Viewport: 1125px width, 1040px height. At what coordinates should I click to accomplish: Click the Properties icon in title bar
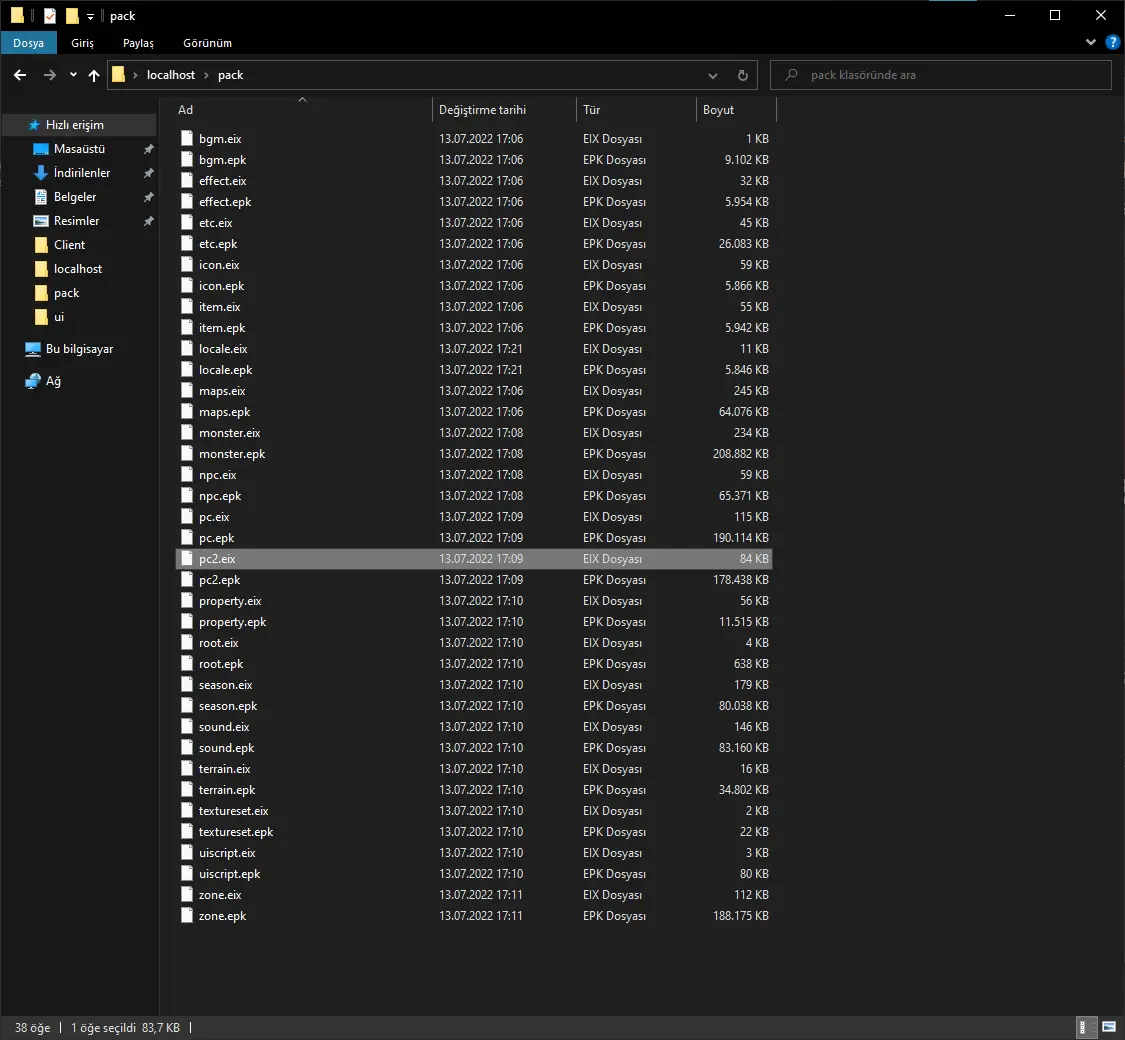(x=50, y=16)
